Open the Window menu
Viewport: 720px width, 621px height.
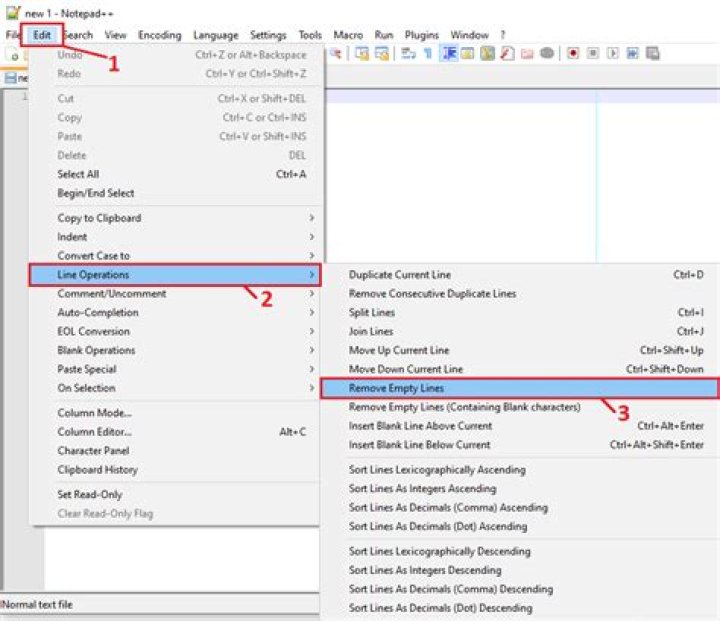pos(469,35)
